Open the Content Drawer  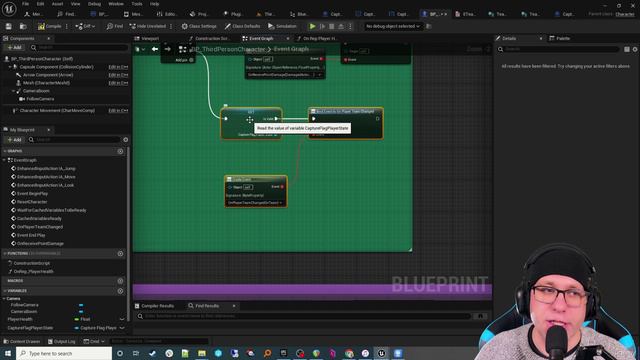(22, 341)
